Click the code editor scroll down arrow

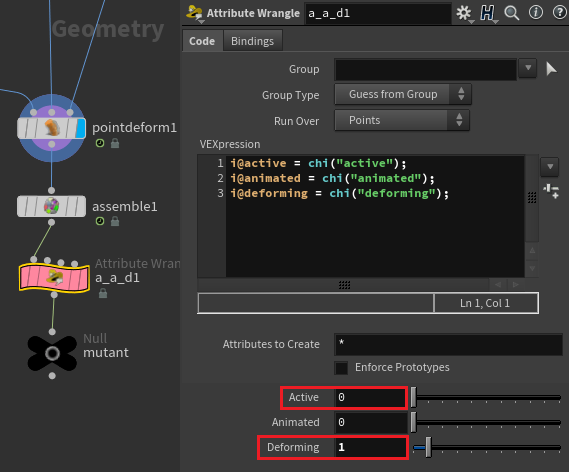click(x=532, y=268)
